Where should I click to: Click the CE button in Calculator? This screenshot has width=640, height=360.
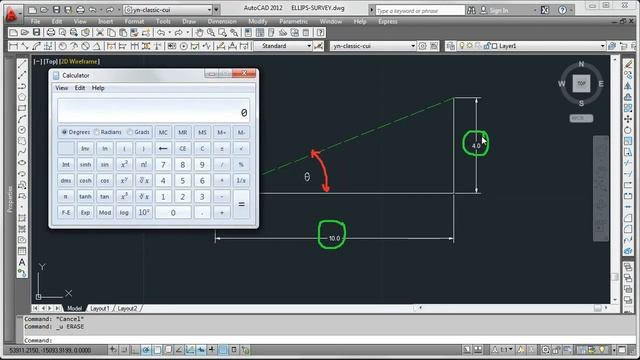[182, 149]
